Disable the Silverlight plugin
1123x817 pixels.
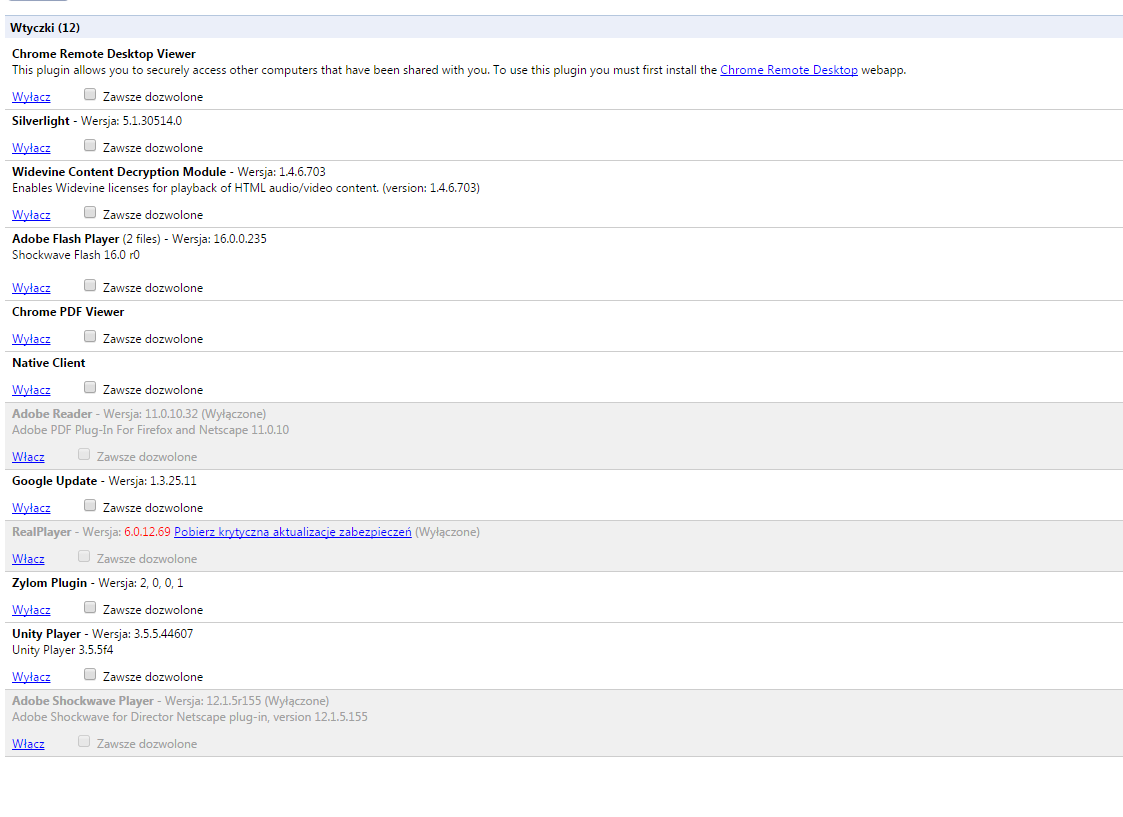31,148
